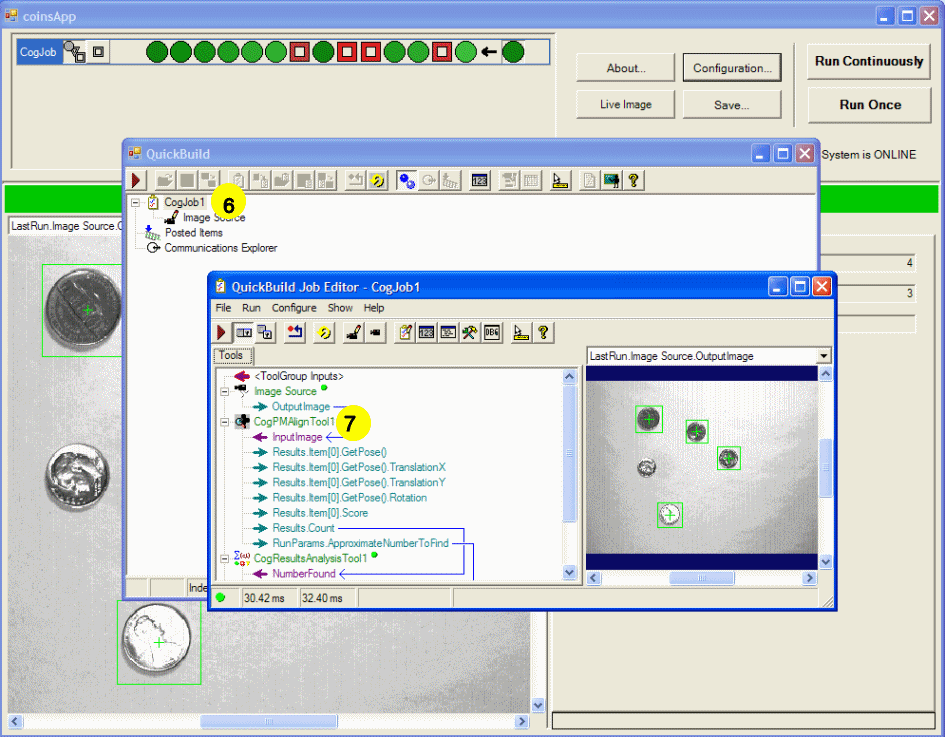Click the yellow reset cycle icon in Job Editor
This screenshot has width=945, height=737.
coord(323,333)
